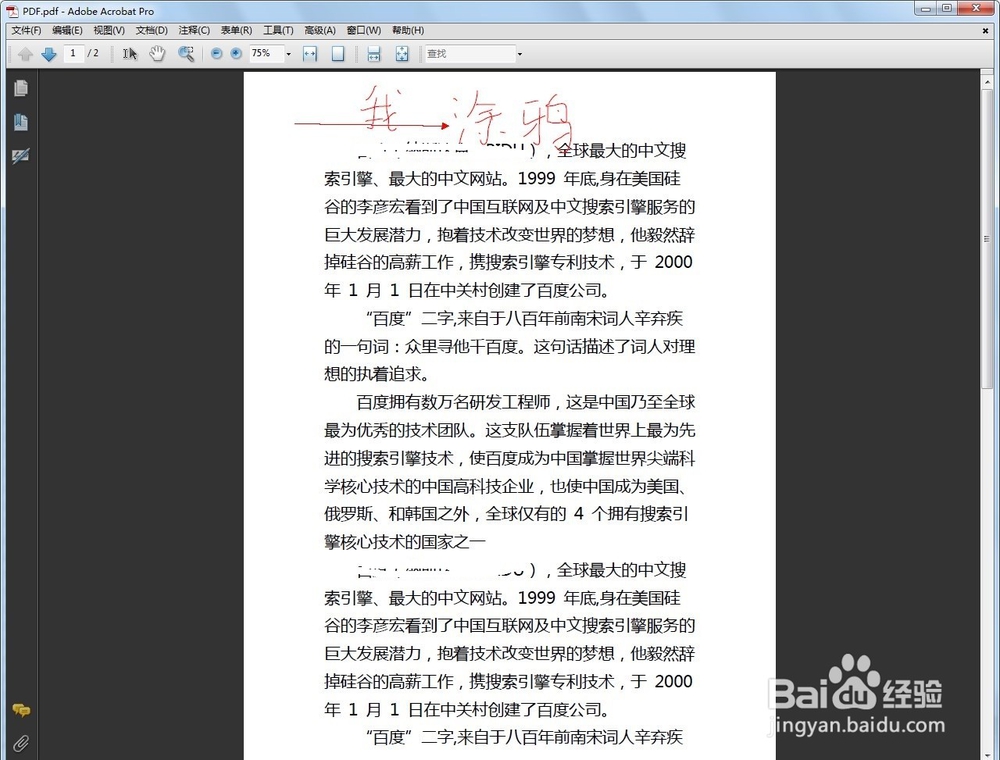Screen dimensions: 1000x760
Task: Click the red handwritten 涂鸦 annotation
Action: pos(512,119)
